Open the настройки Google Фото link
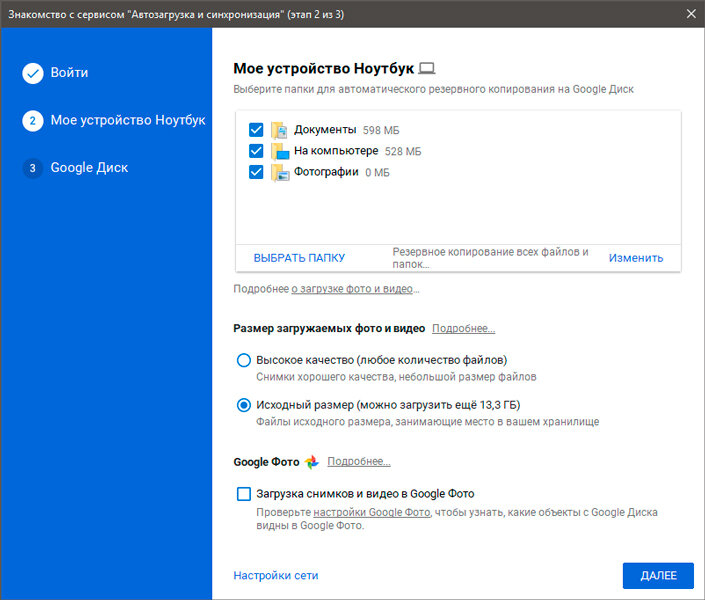The width and height of the screenshot is (705, 600). (371, 512)
